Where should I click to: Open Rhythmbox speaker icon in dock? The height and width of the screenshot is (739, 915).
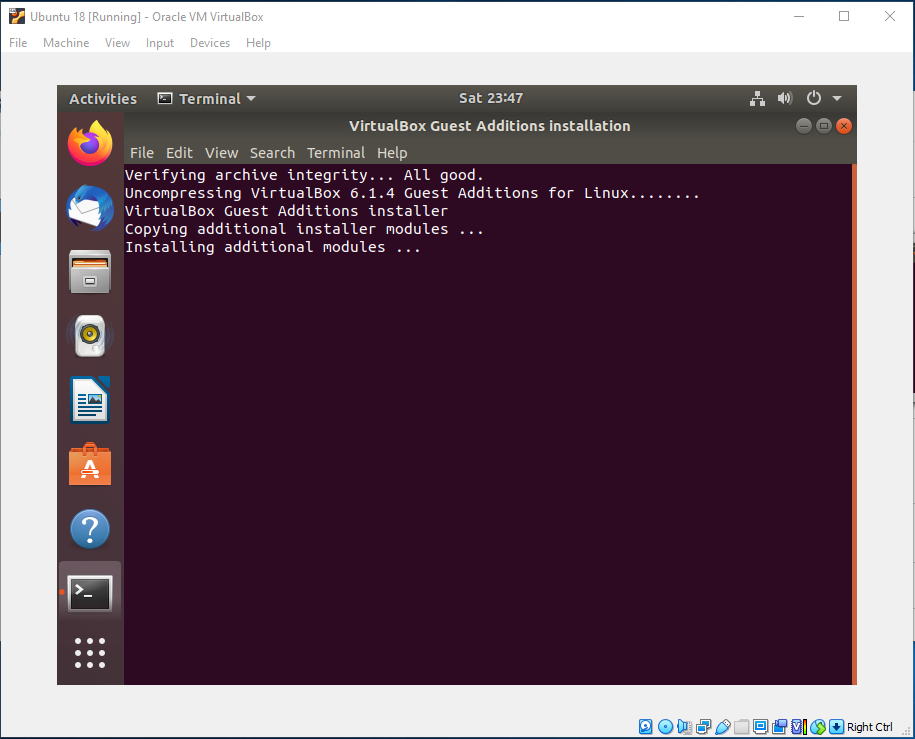[90, 336]
